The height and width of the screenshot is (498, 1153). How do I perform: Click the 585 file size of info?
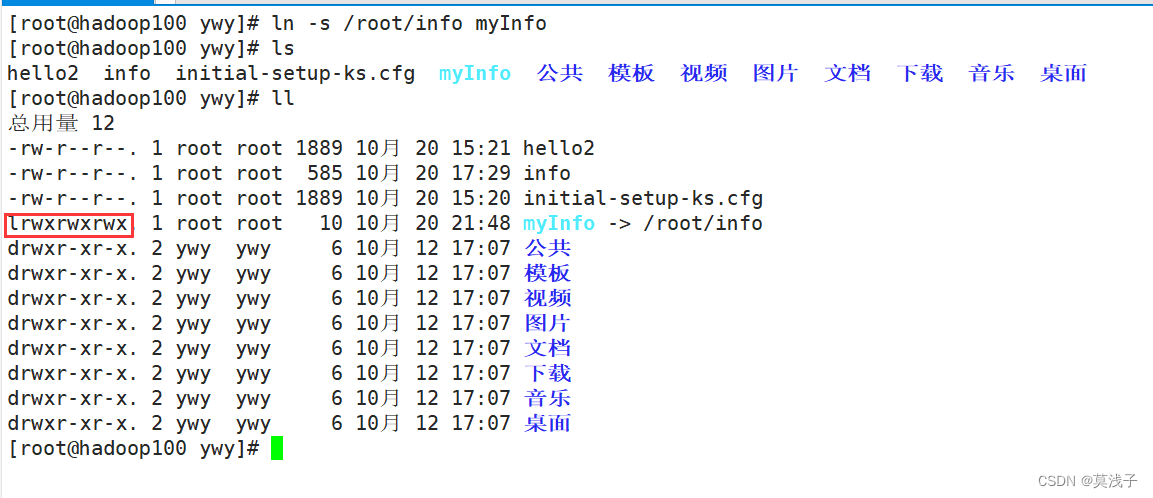(x=326, y=174)
